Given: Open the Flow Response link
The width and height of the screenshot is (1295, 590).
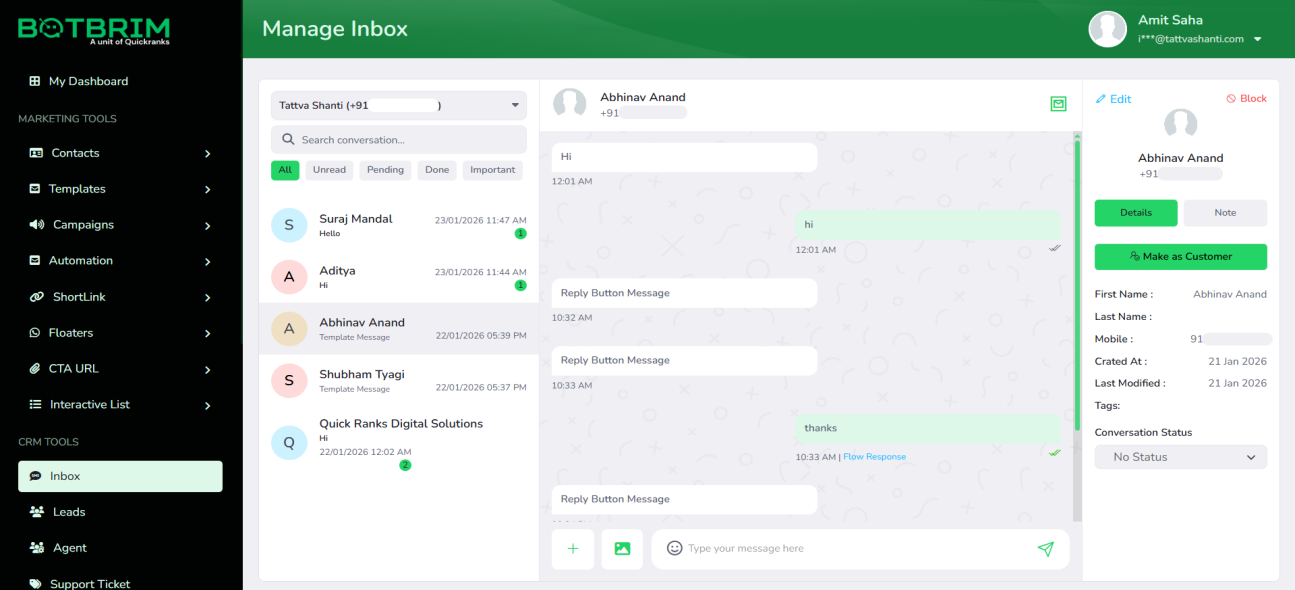Looking at the screenshot, I should 874,457.
